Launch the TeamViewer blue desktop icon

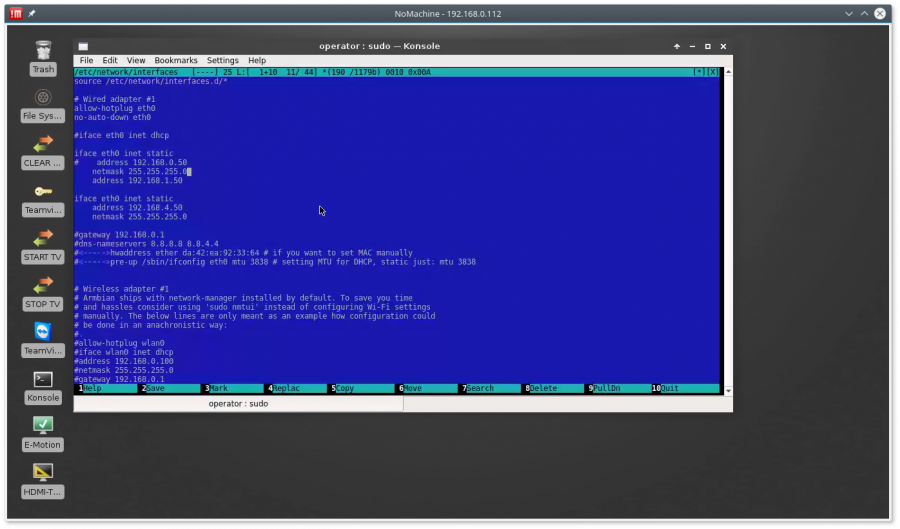point(43,332)
